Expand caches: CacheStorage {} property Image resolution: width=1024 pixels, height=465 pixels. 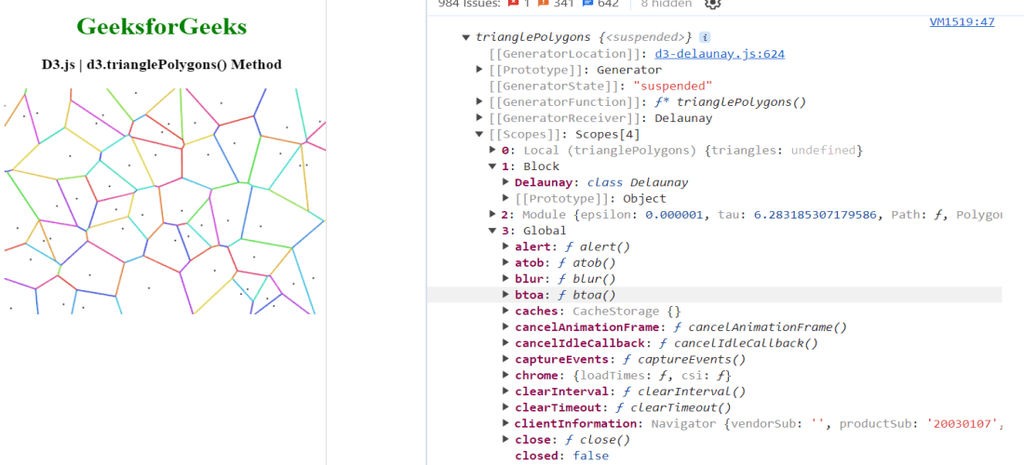506,311
